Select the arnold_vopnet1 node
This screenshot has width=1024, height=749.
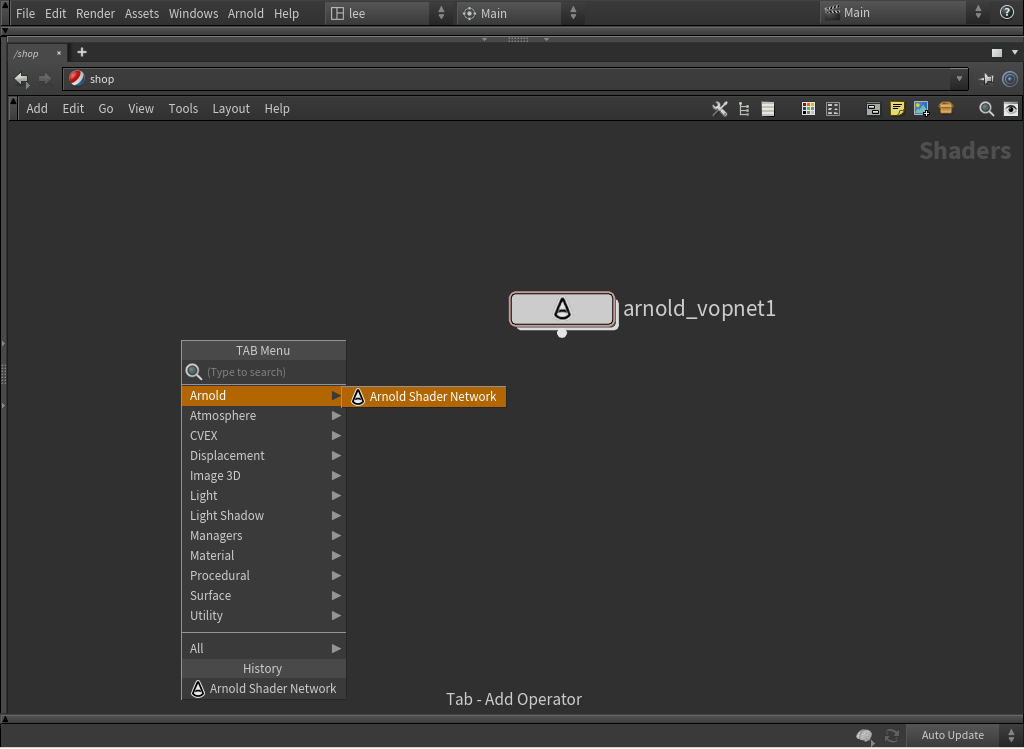tap(562, 309)
